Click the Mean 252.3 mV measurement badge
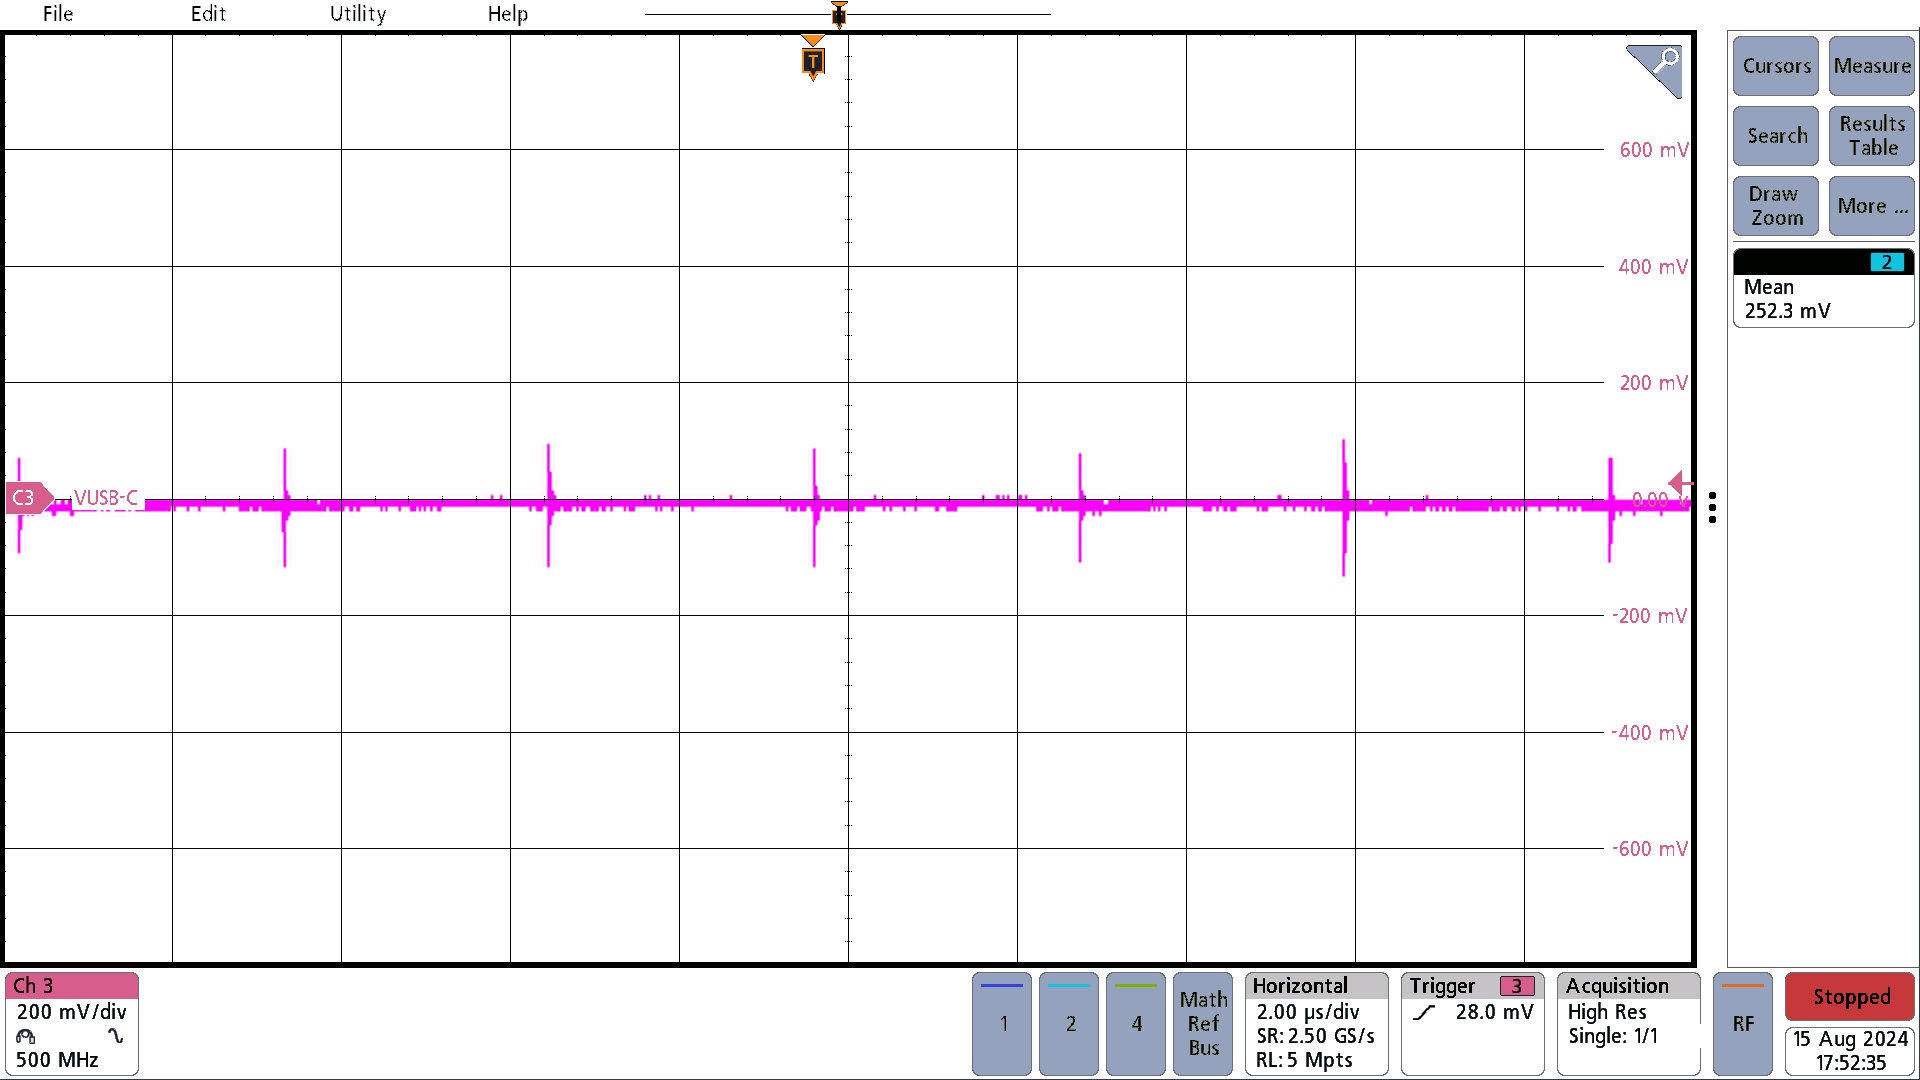Image resolution: width=1920 pixels, height=1080 pixels. (x=1822, y=297)
